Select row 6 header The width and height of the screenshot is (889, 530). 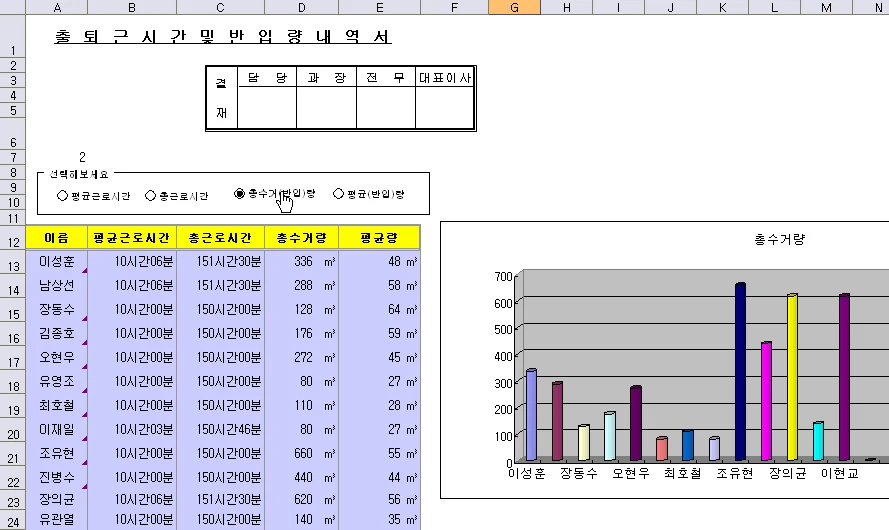pyautogui.click(x=12, y=134)
